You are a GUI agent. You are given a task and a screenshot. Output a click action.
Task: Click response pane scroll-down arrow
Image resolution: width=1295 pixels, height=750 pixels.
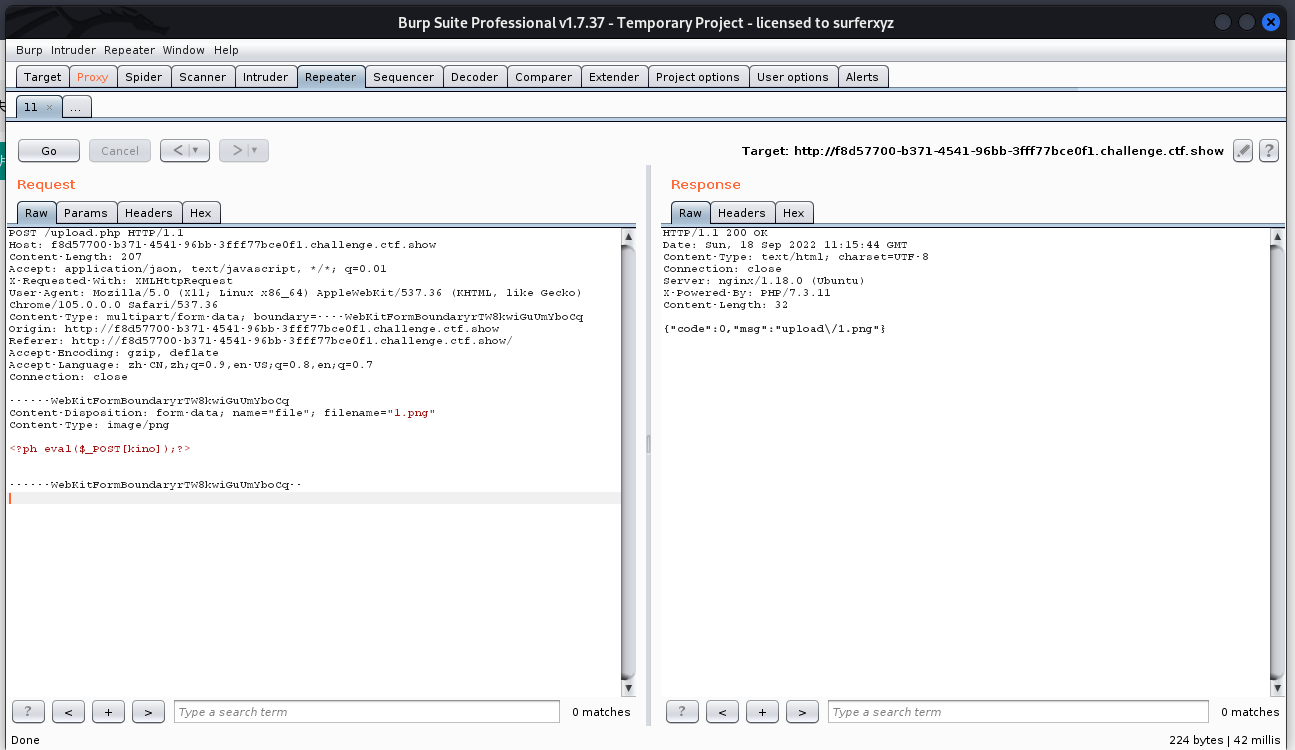(x=1276, y=688)
